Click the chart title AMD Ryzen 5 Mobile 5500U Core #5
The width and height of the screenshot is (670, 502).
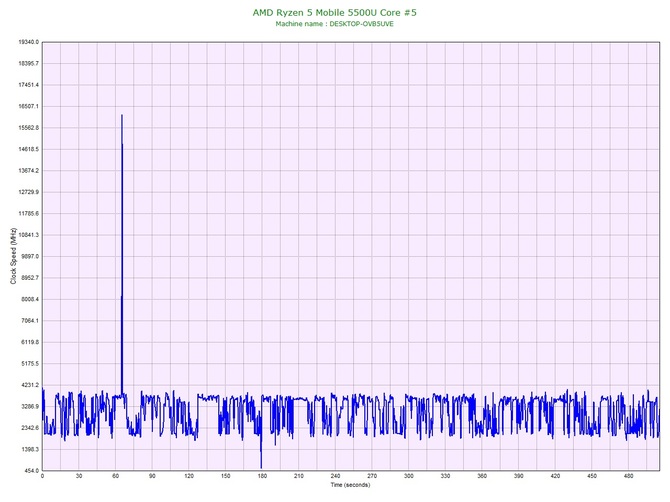[x=335, y=12]
